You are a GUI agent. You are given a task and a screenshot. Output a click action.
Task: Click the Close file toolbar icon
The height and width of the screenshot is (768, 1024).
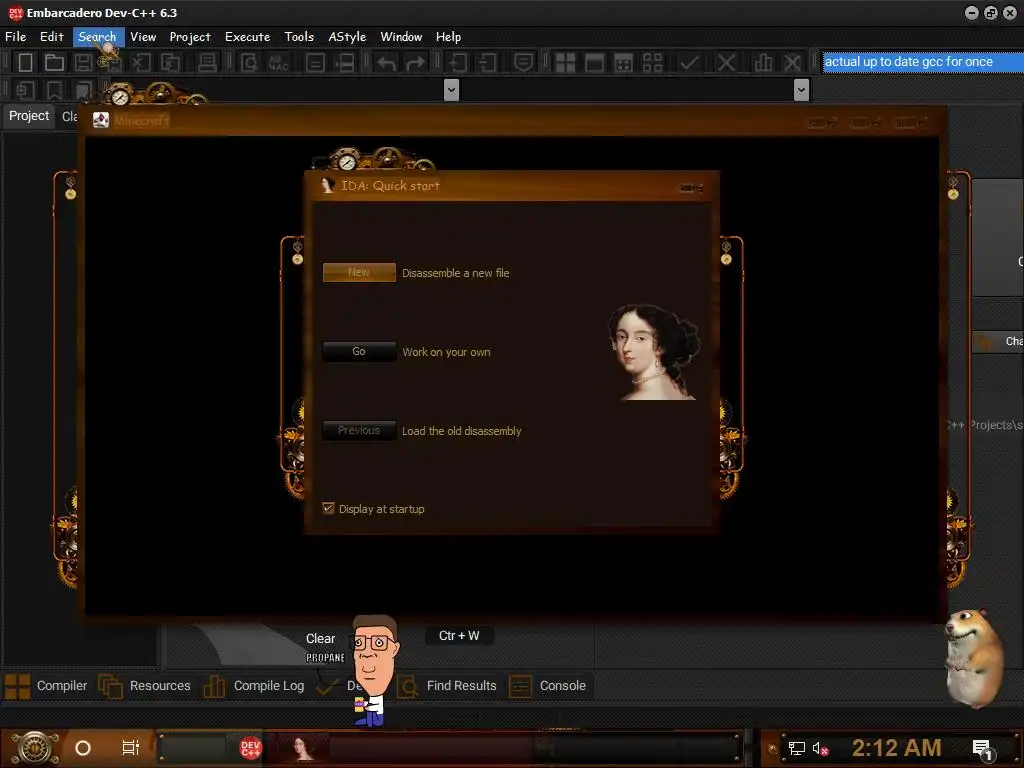pos(141,63)
